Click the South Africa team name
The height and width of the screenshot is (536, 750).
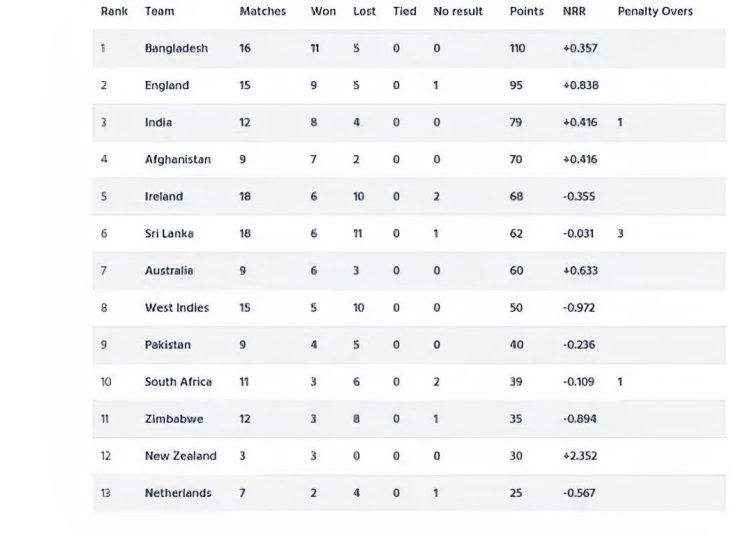tap(178, 382)
